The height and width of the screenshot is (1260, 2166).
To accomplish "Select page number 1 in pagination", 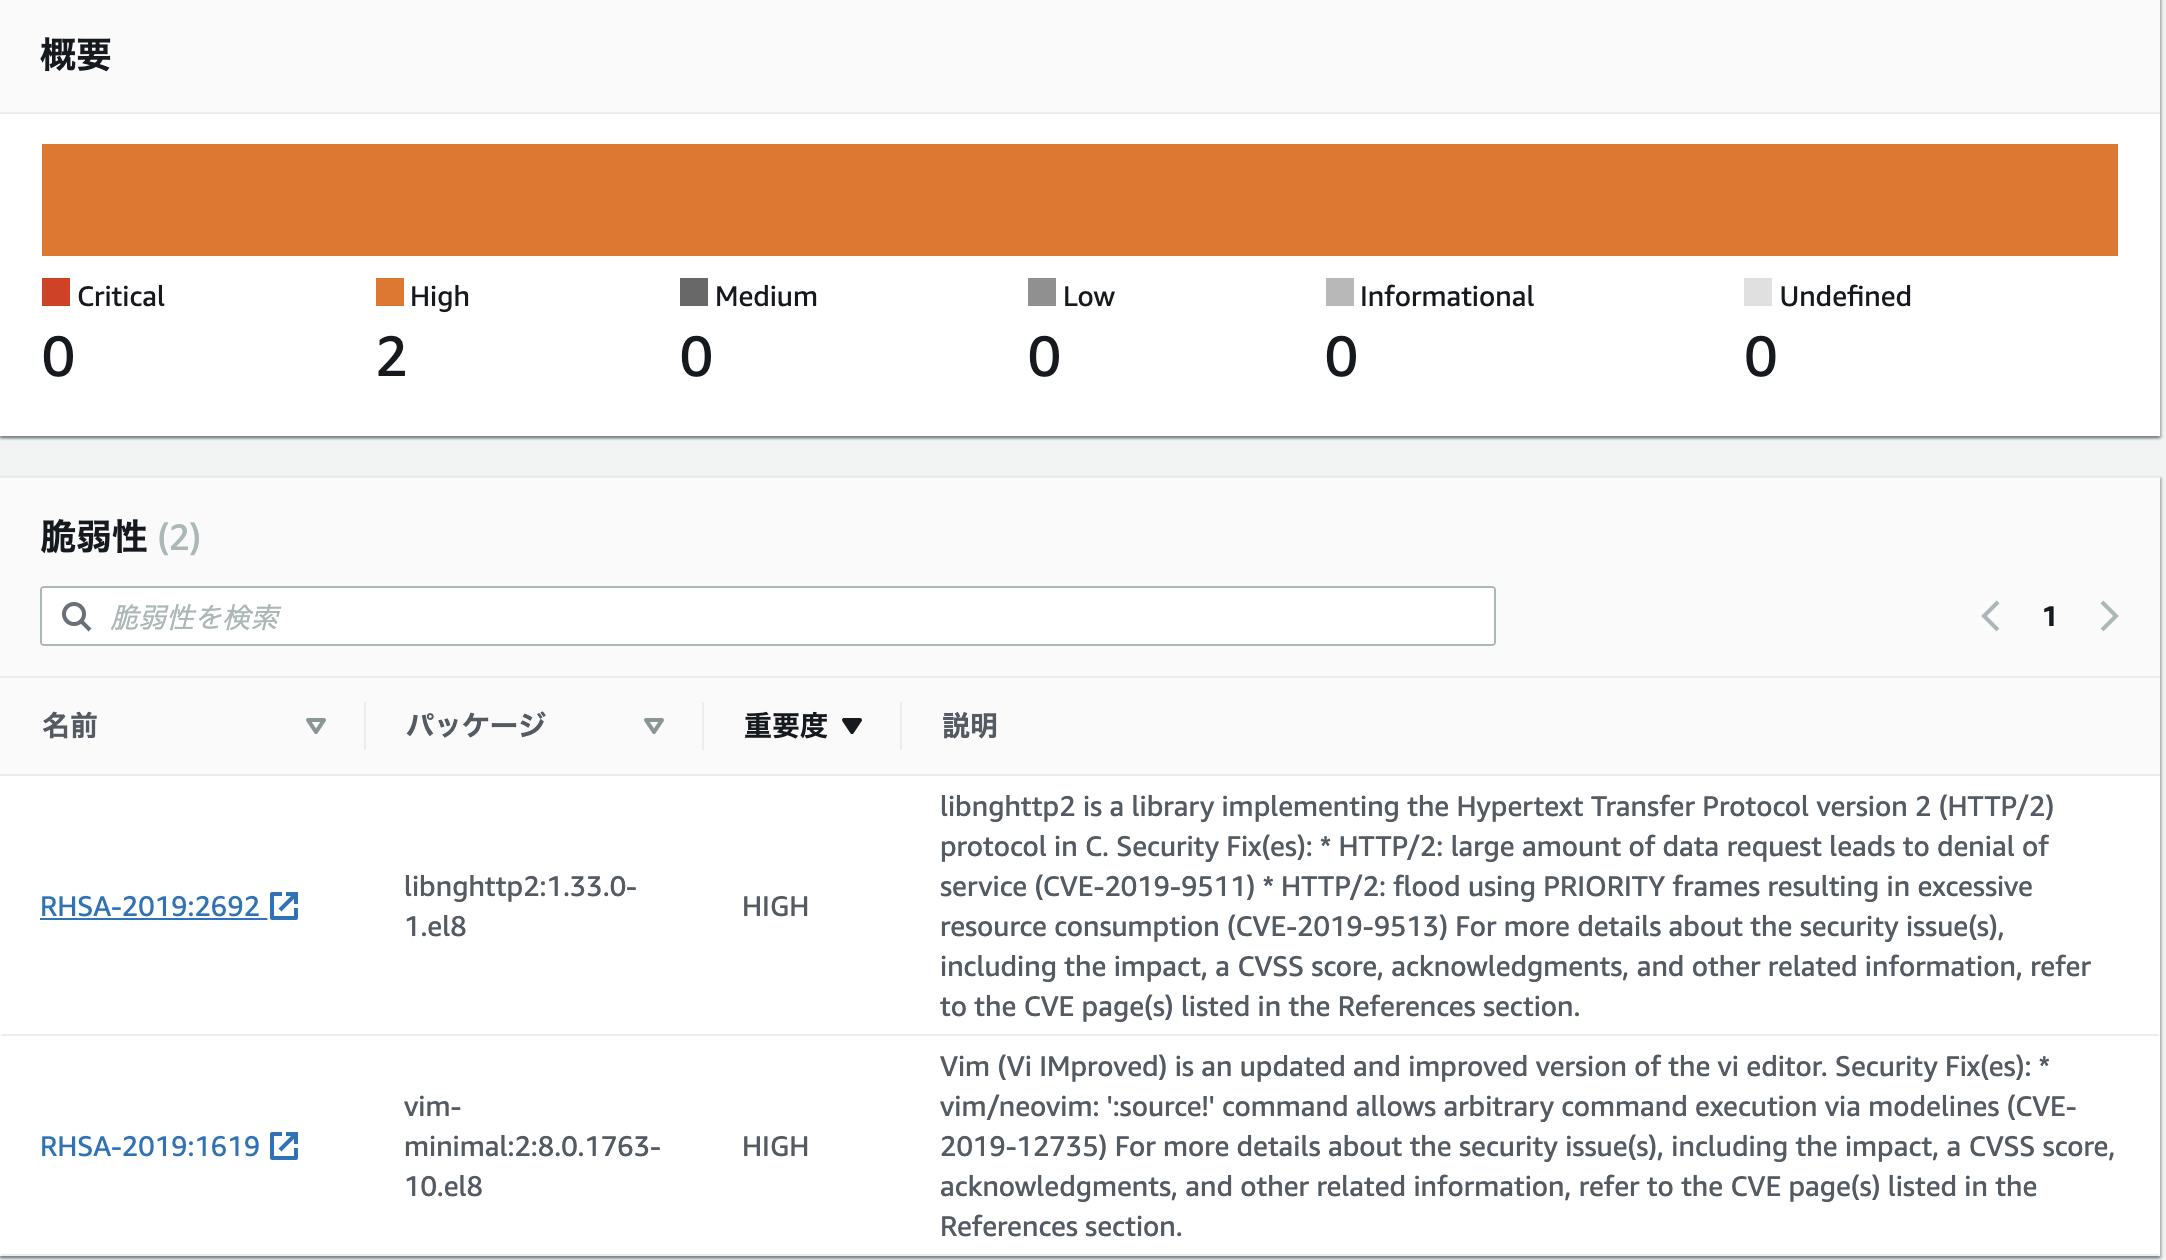I will 2050,616.
